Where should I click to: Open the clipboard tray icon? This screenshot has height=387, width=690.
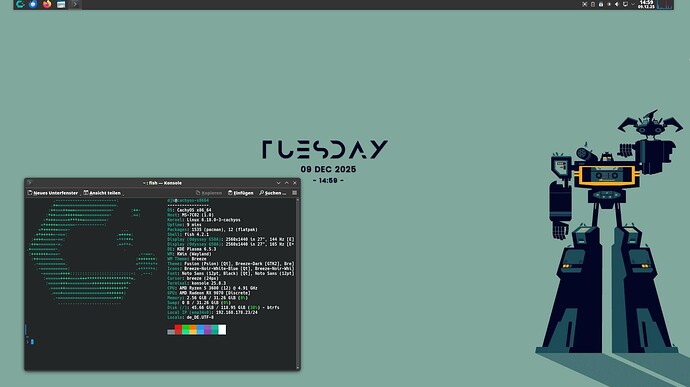click(593, 4)
